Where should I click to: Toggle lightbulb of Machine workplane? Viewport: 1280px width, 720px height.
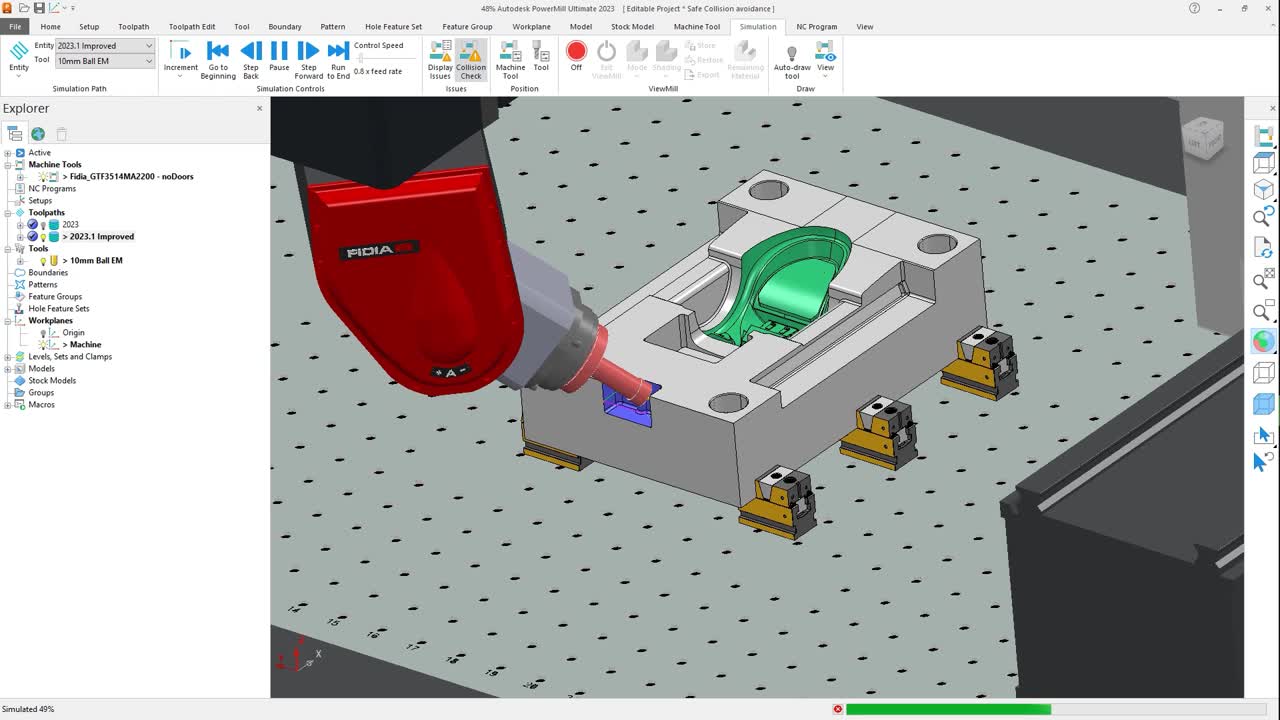(x=43, y=345)
